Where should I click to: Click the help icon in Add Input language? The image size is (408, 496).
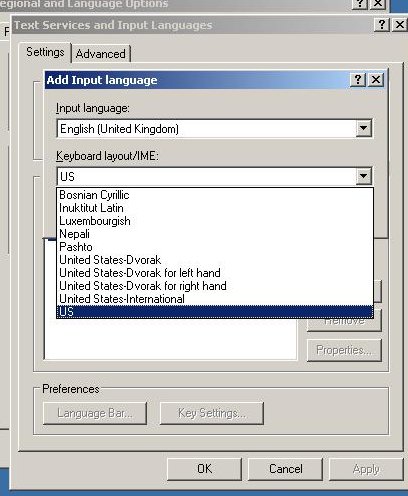(358, 80)
